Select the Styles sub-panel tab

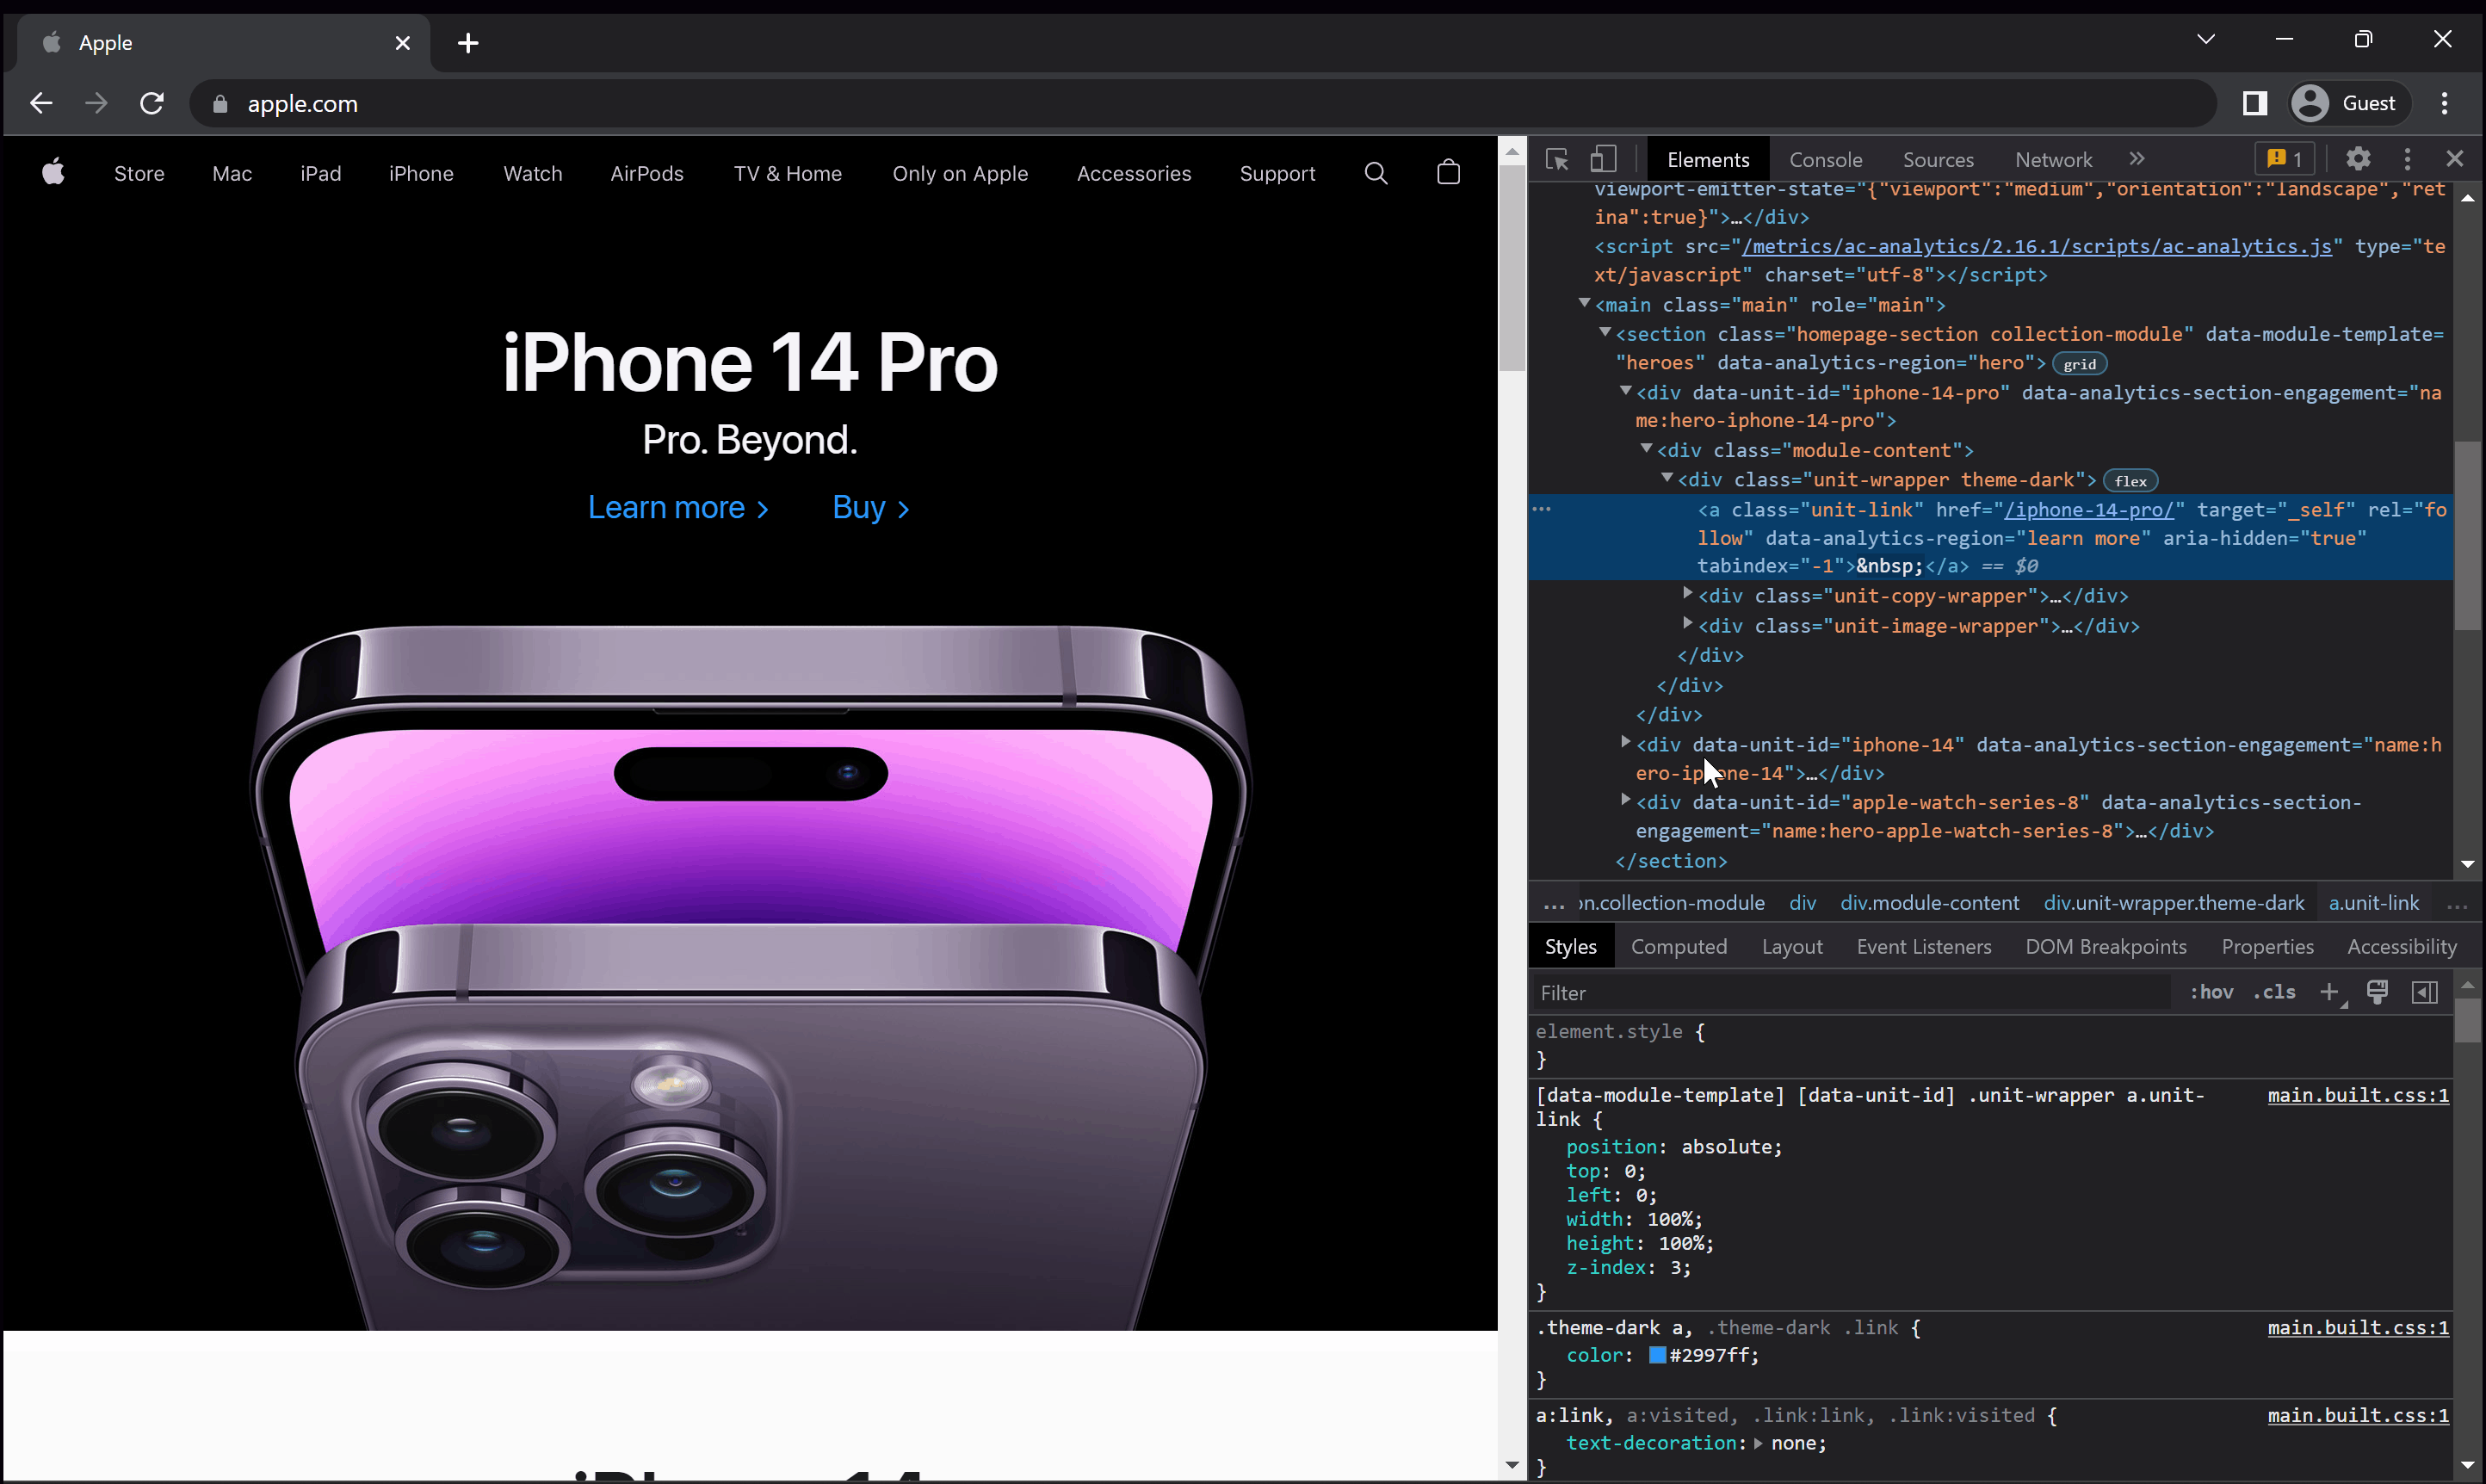pos(1571,947)
